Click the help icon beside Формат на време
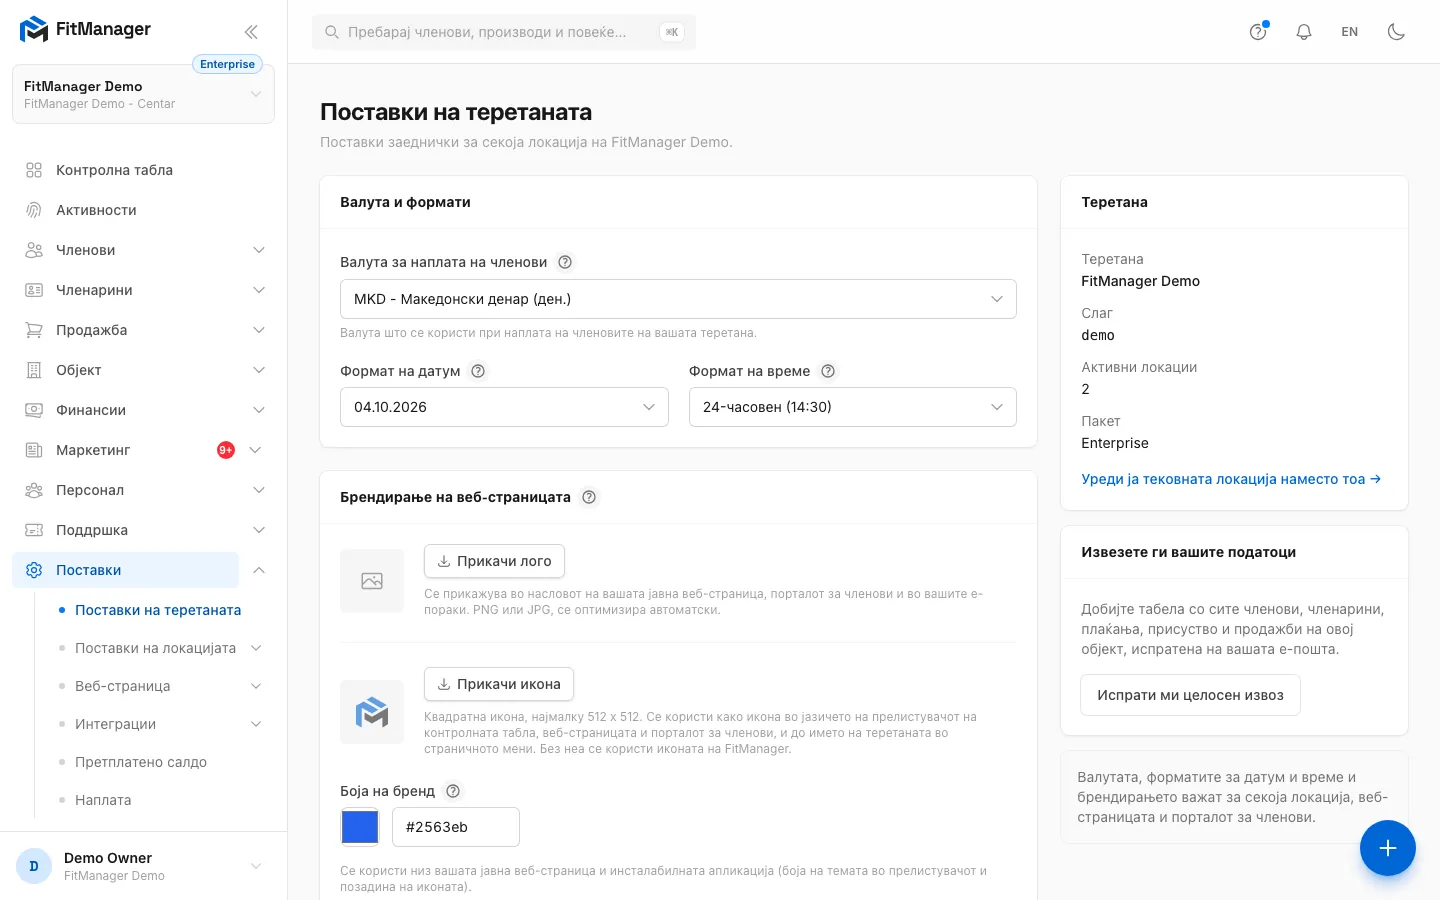Screen dimensions: 1440x900 pos(828,371)
